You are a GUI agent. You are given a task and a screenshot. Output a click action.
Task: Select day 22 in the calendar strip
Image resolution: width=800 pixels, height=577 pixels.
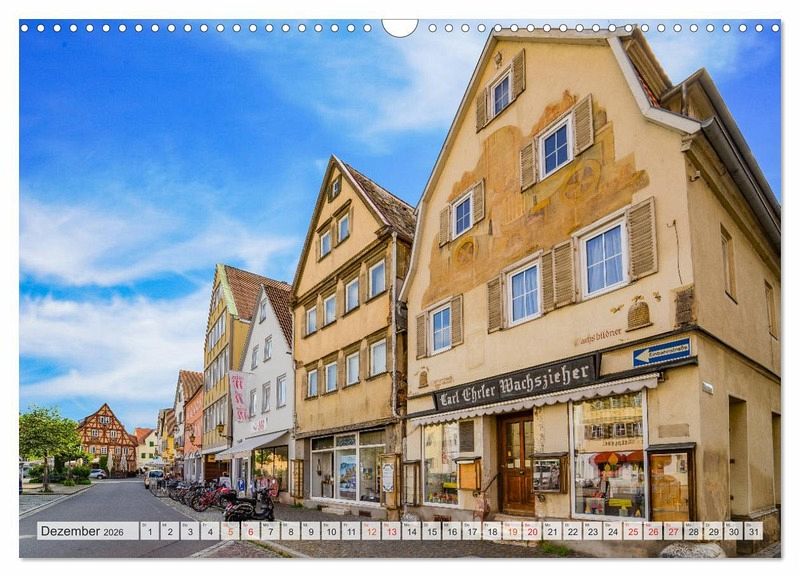tap(572, 531)
